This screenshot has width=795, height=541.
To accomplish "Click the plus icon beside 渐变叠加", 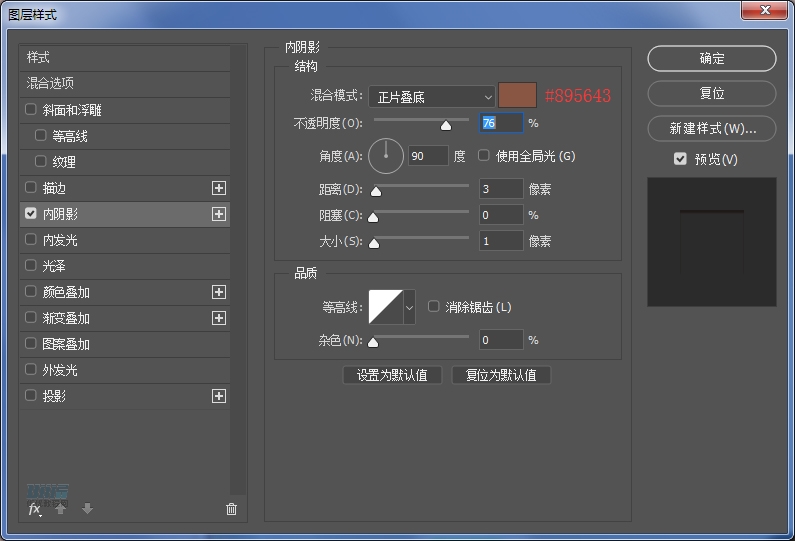I will [x=219, y=318].
